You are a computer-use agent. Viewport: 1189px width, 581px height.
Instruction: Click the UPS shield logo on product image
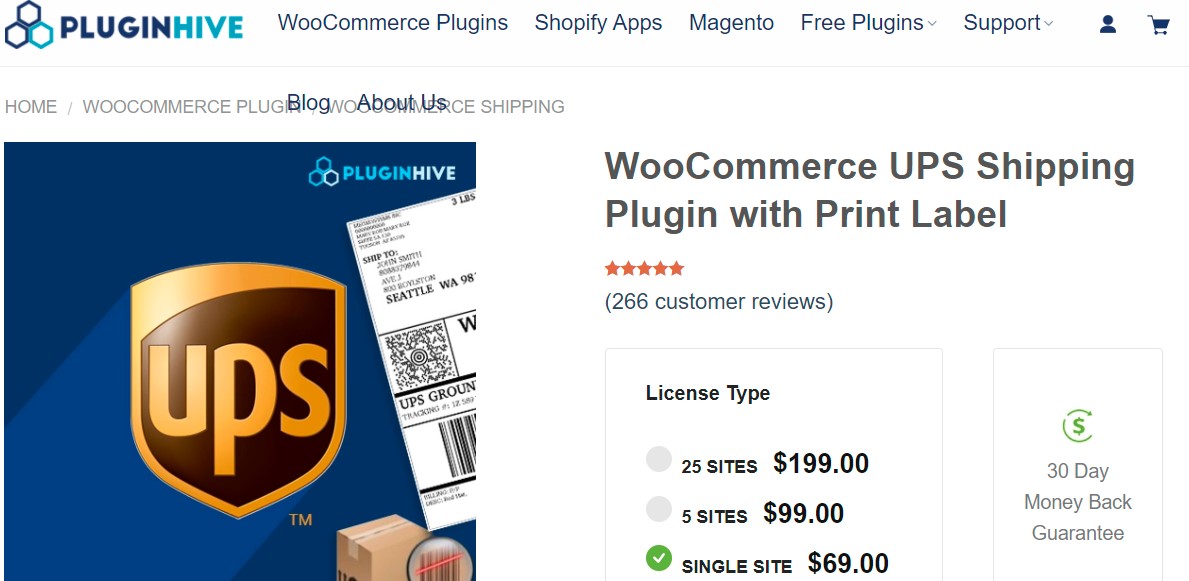[x=238, y=390]
